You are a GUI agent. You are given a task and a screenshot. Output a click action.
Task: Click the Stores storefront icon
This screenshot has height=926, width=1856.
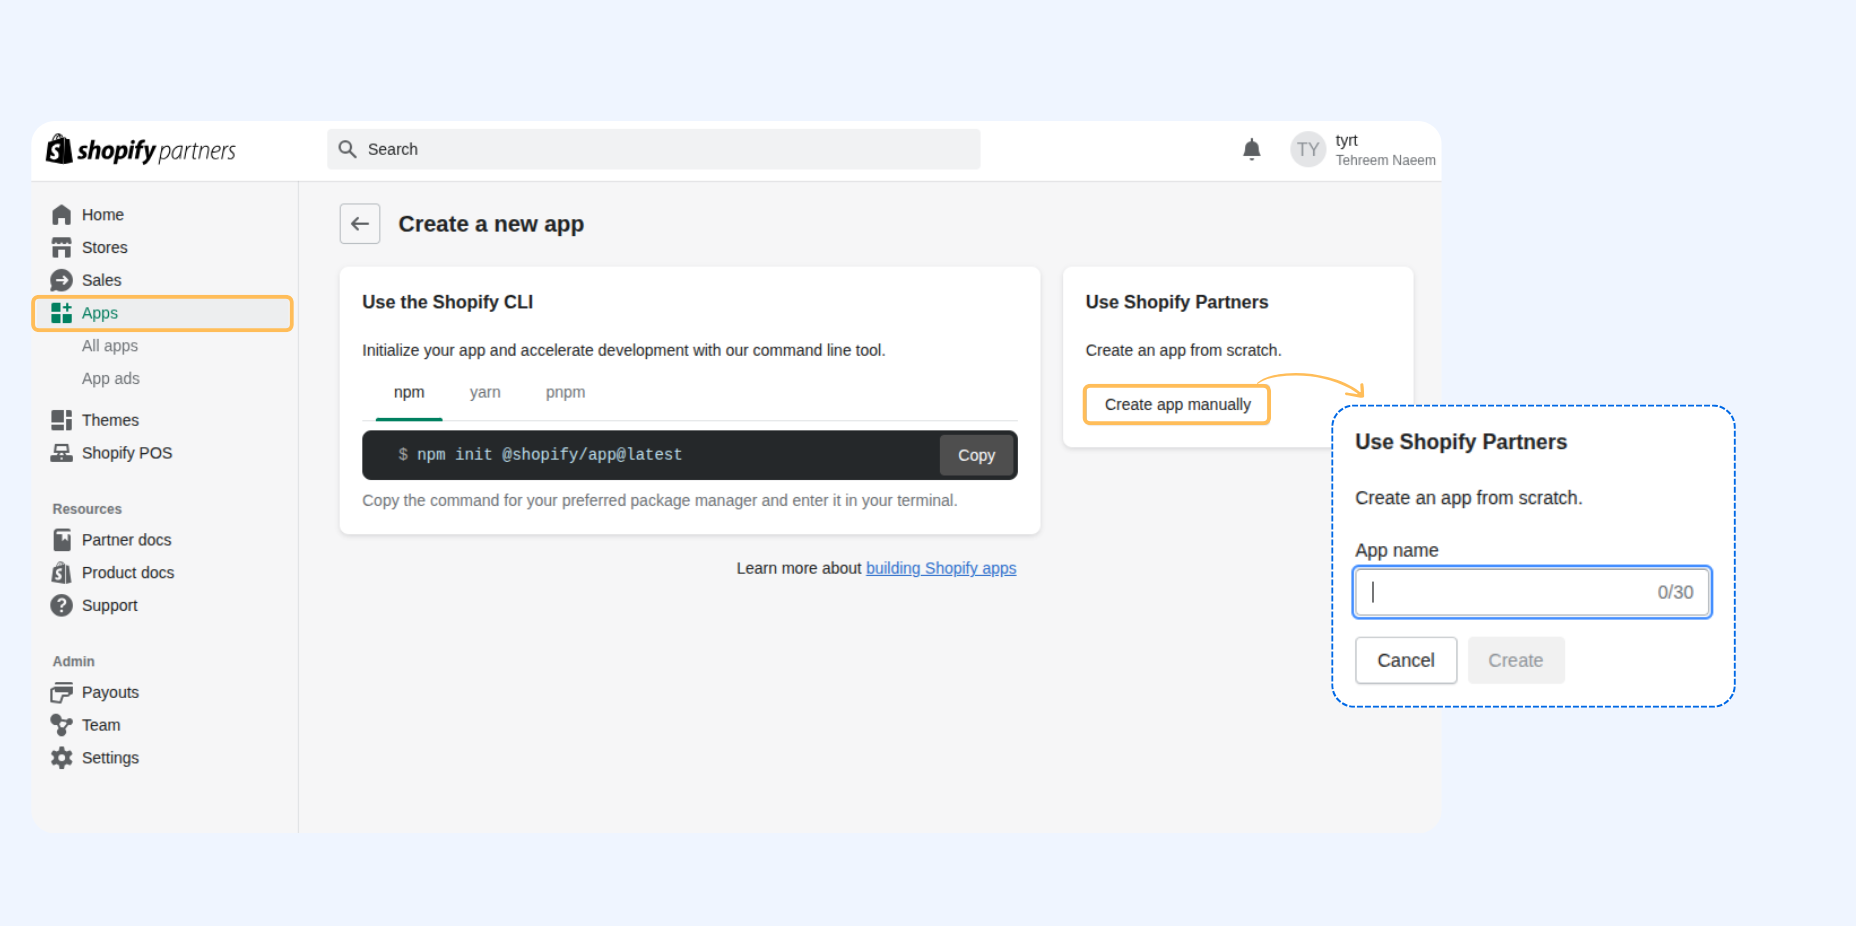(x=62, y=248)
